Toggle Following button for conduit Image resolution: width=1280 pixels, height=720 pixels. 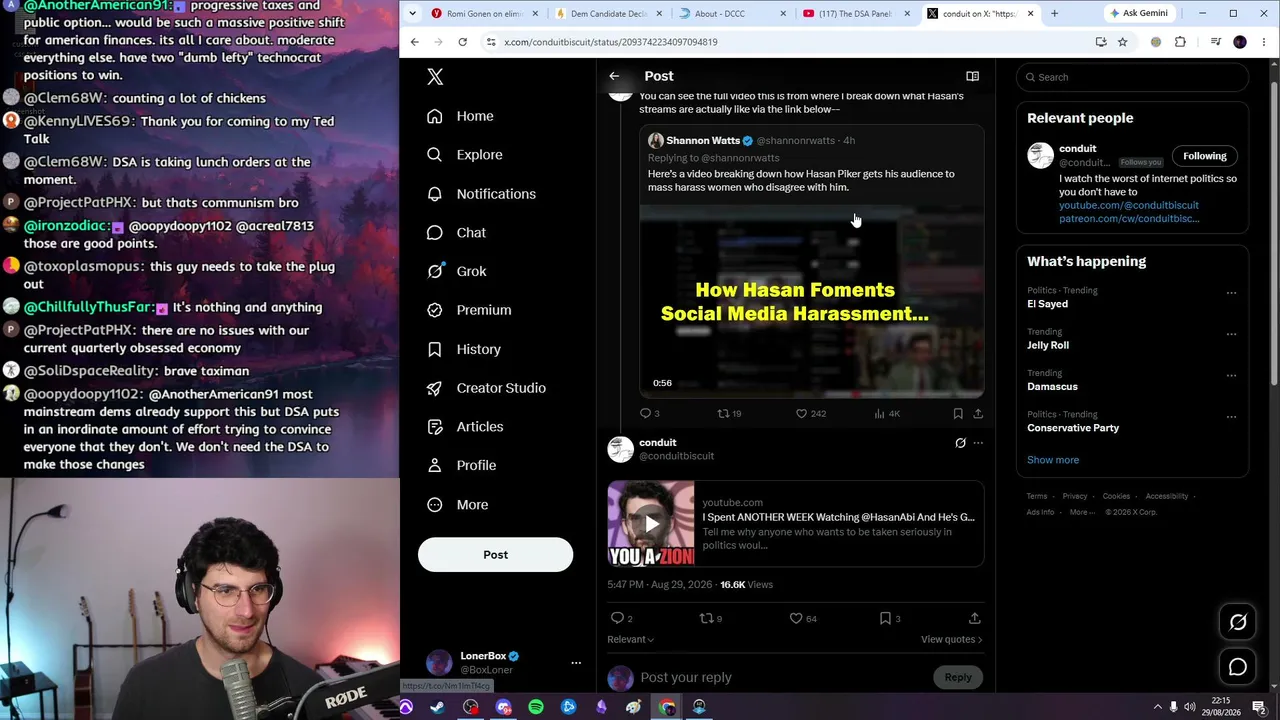click(1204, 156)
